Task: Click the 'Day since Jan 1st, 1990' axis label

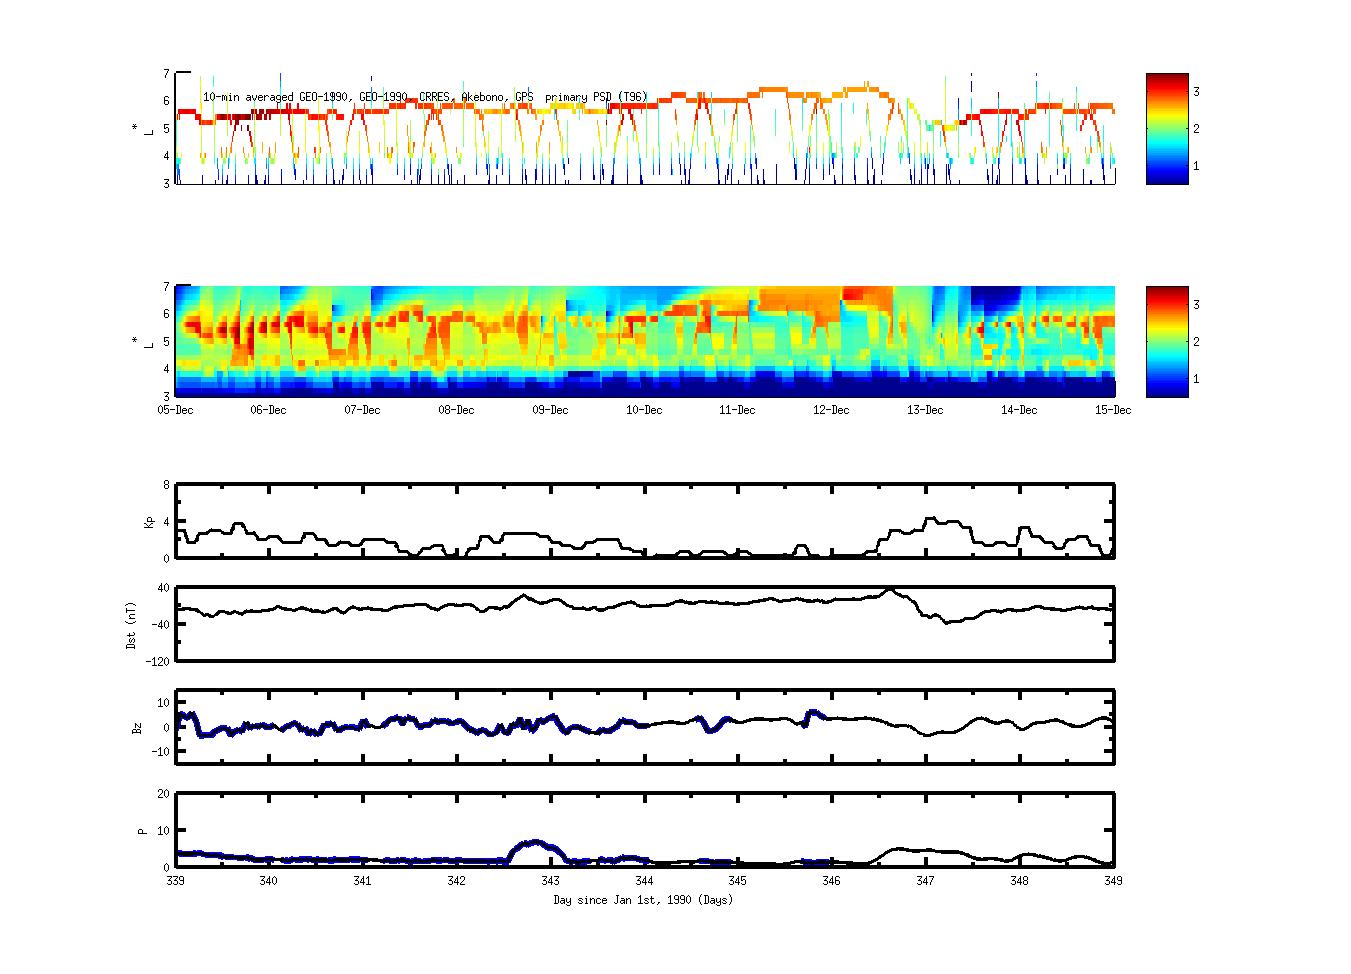Action: point(643,900)
